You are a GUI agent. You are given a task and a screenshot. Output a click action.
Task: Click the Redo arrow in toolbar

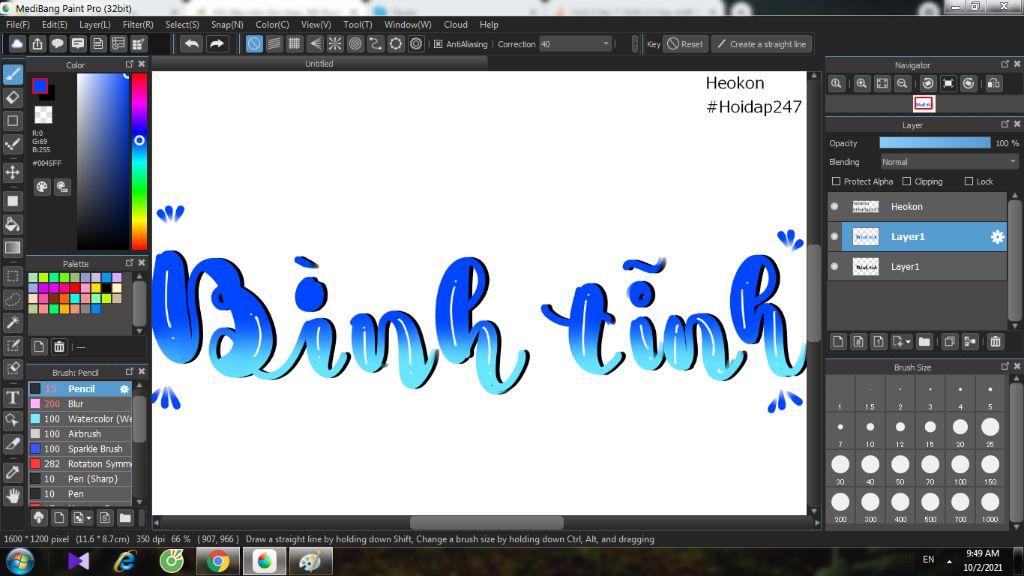point(217,44)
